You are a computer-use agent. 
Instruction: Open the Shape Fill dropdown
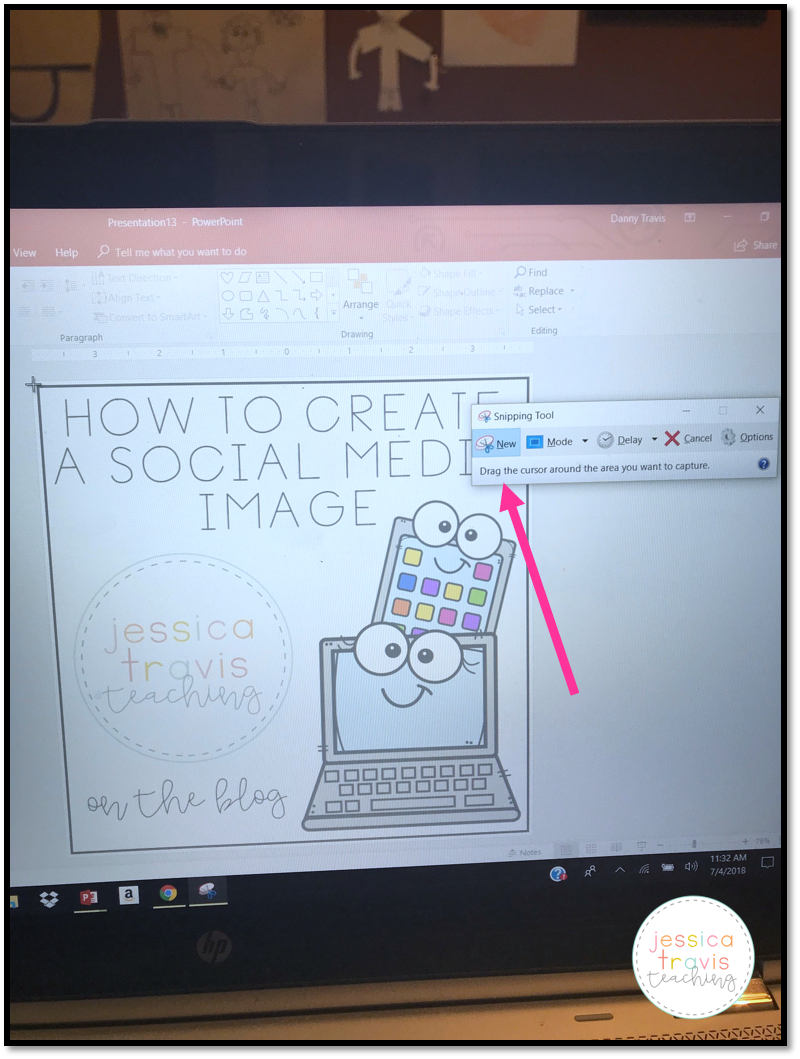452,274
